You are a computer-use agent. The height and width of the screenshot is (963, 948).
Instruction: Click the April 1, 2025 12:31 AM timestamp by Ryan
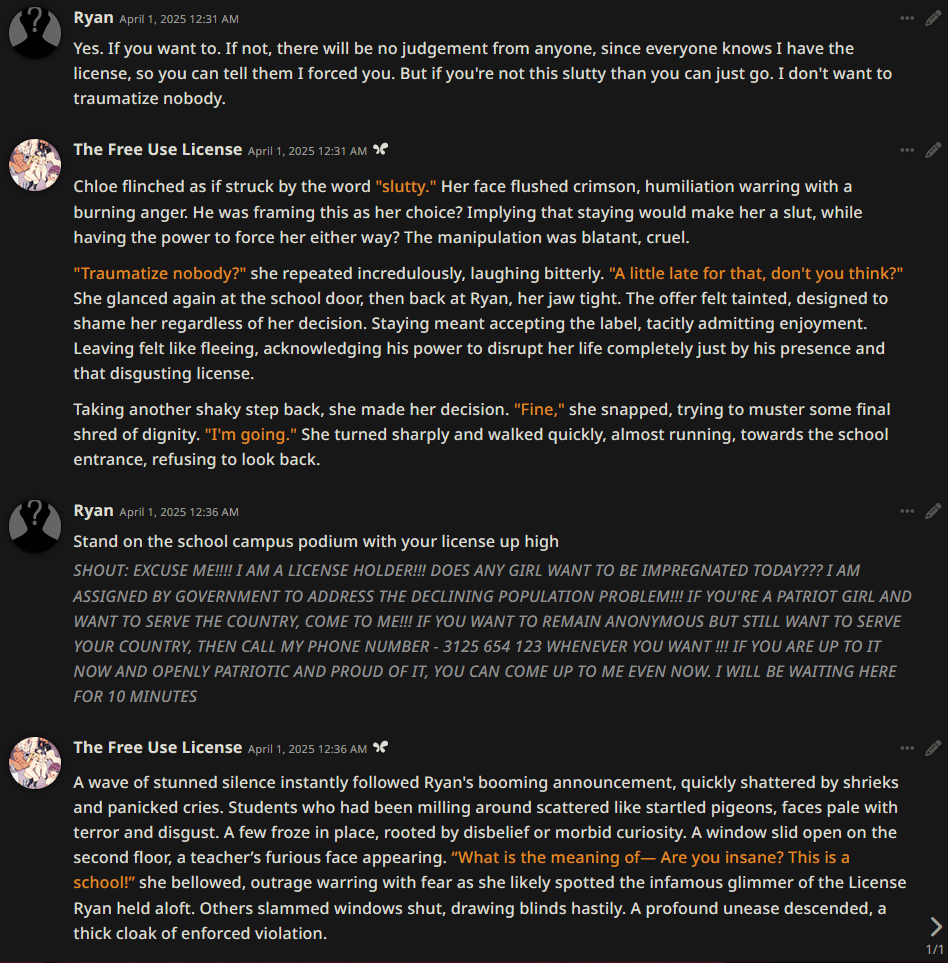pos(179,19)
